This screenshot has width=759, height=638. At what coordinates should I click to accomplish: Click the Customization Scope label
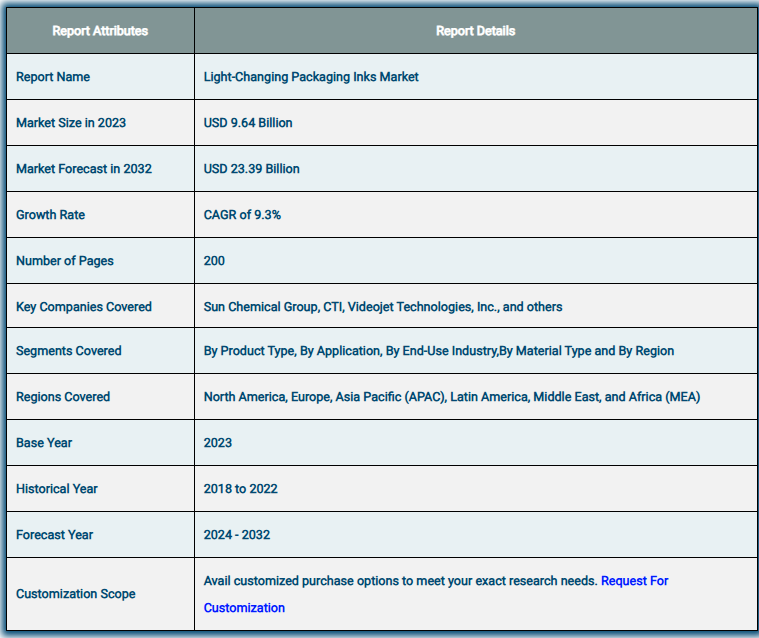[76, 594]
